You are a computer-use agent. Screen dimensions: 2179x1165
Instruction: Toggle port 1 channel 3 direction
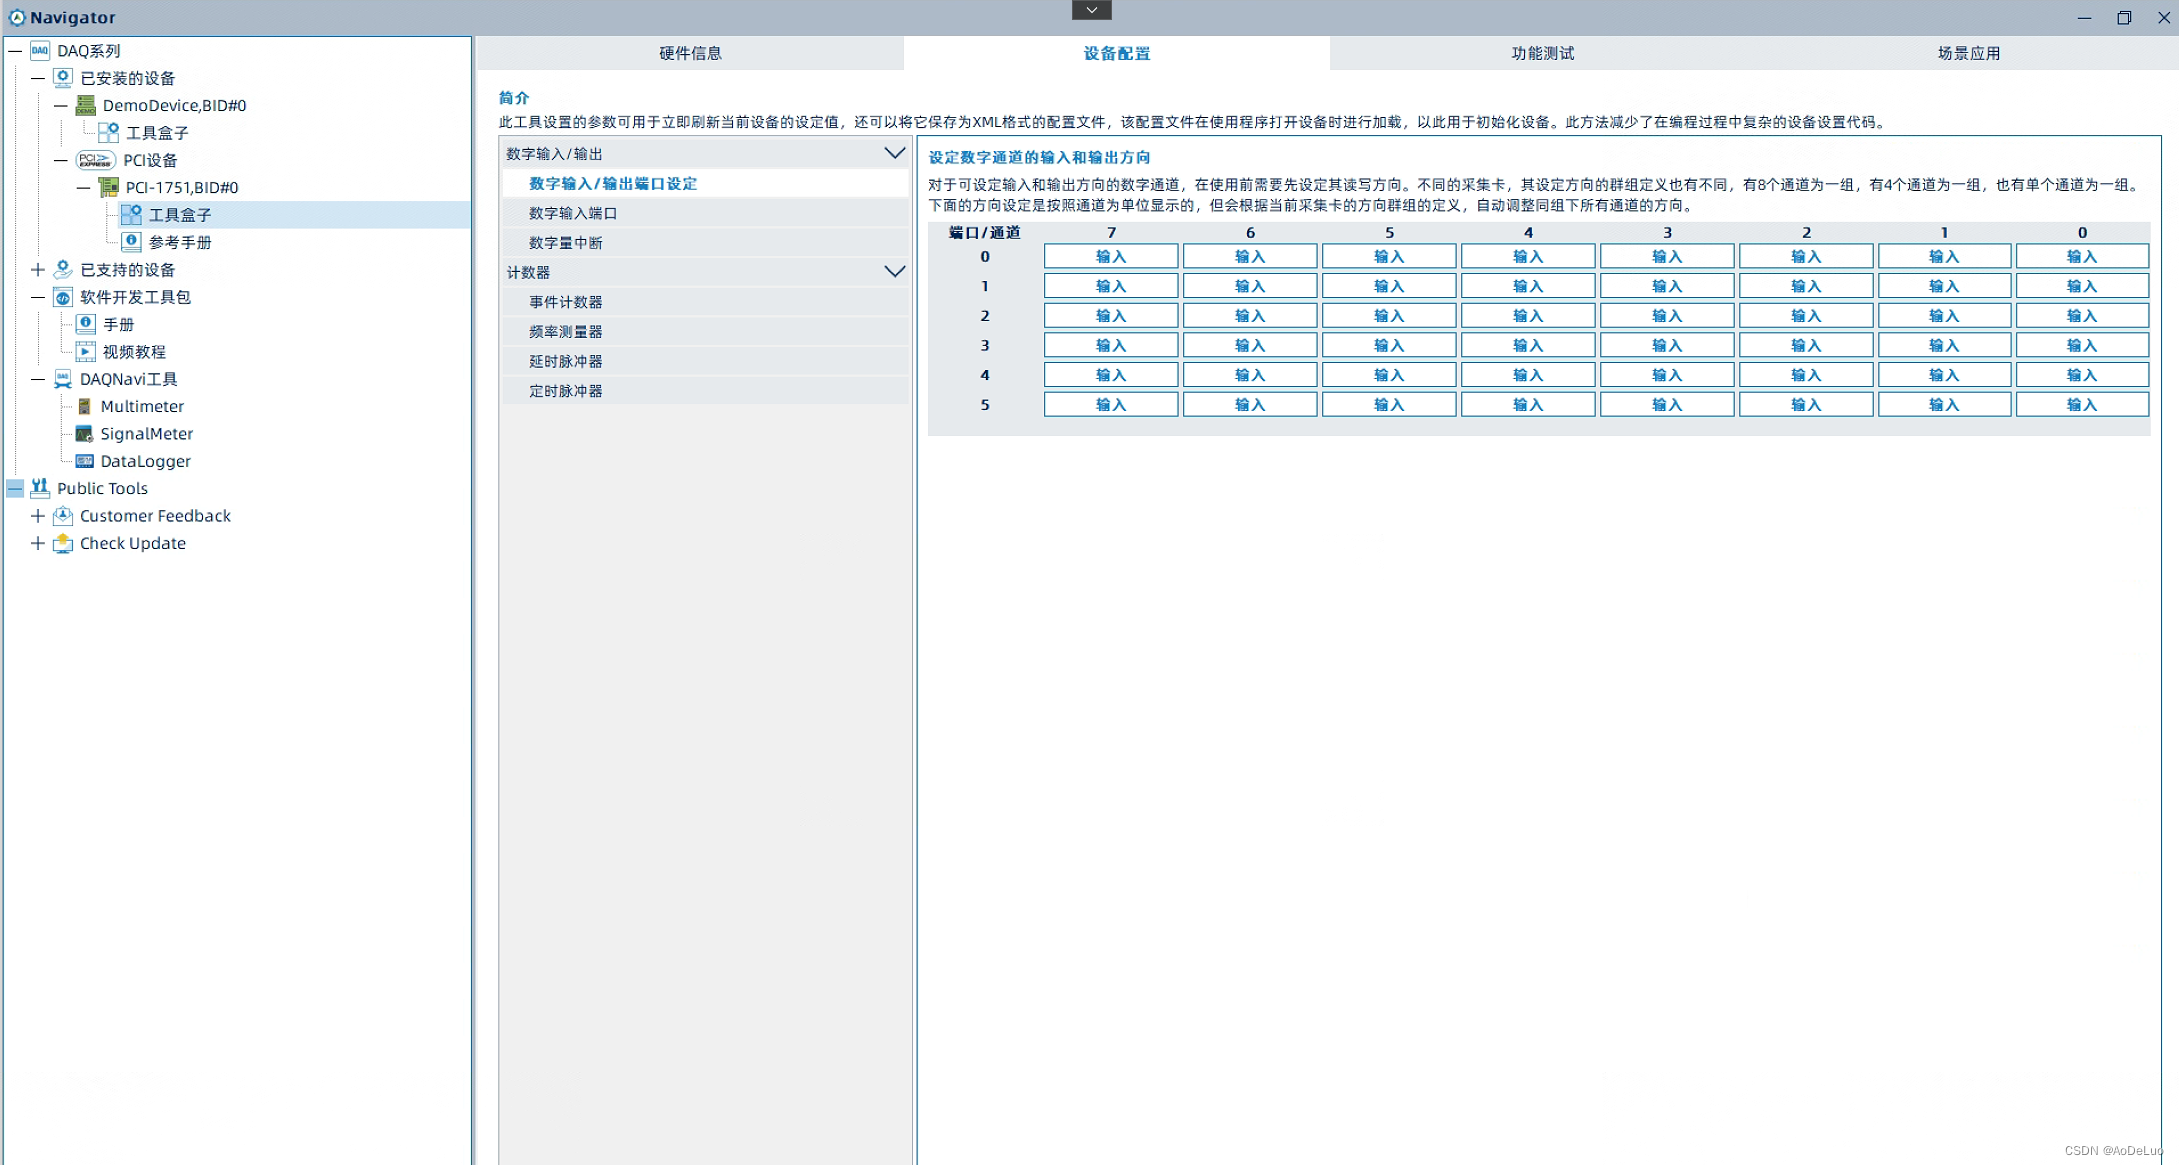(x=1667, y=286)
